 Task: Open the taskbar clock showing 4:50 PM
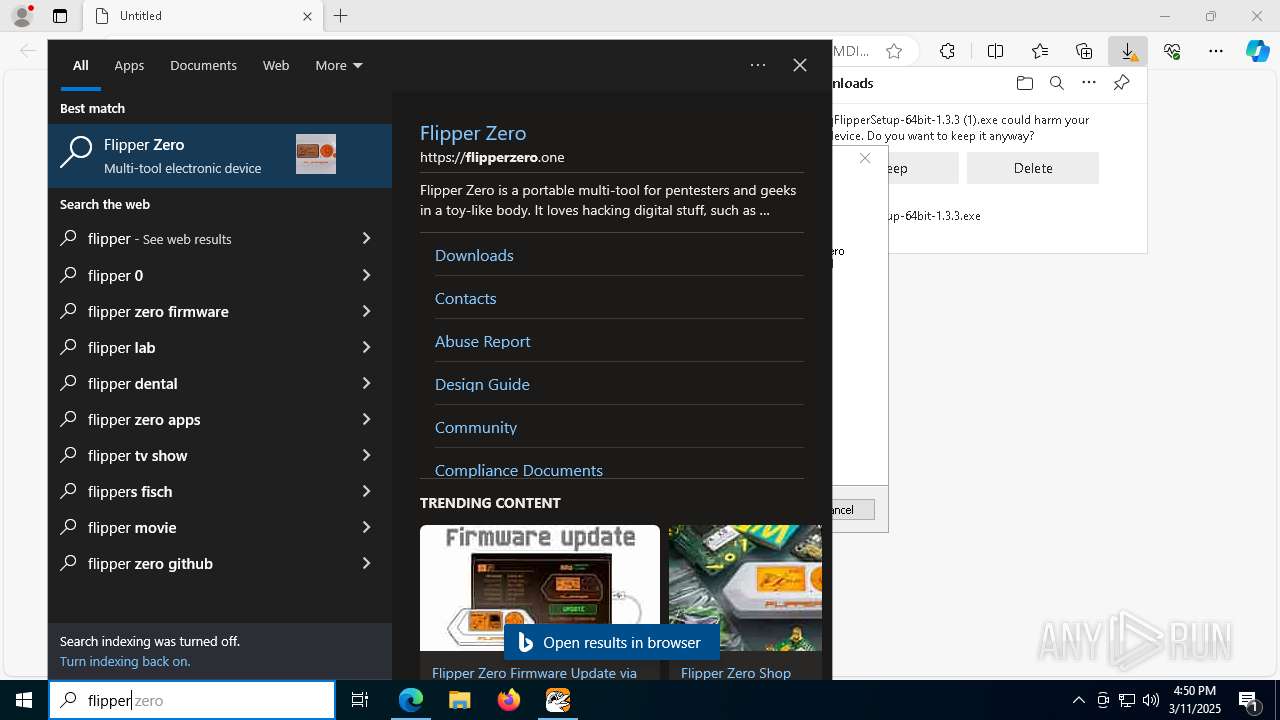pos(1195,700)
